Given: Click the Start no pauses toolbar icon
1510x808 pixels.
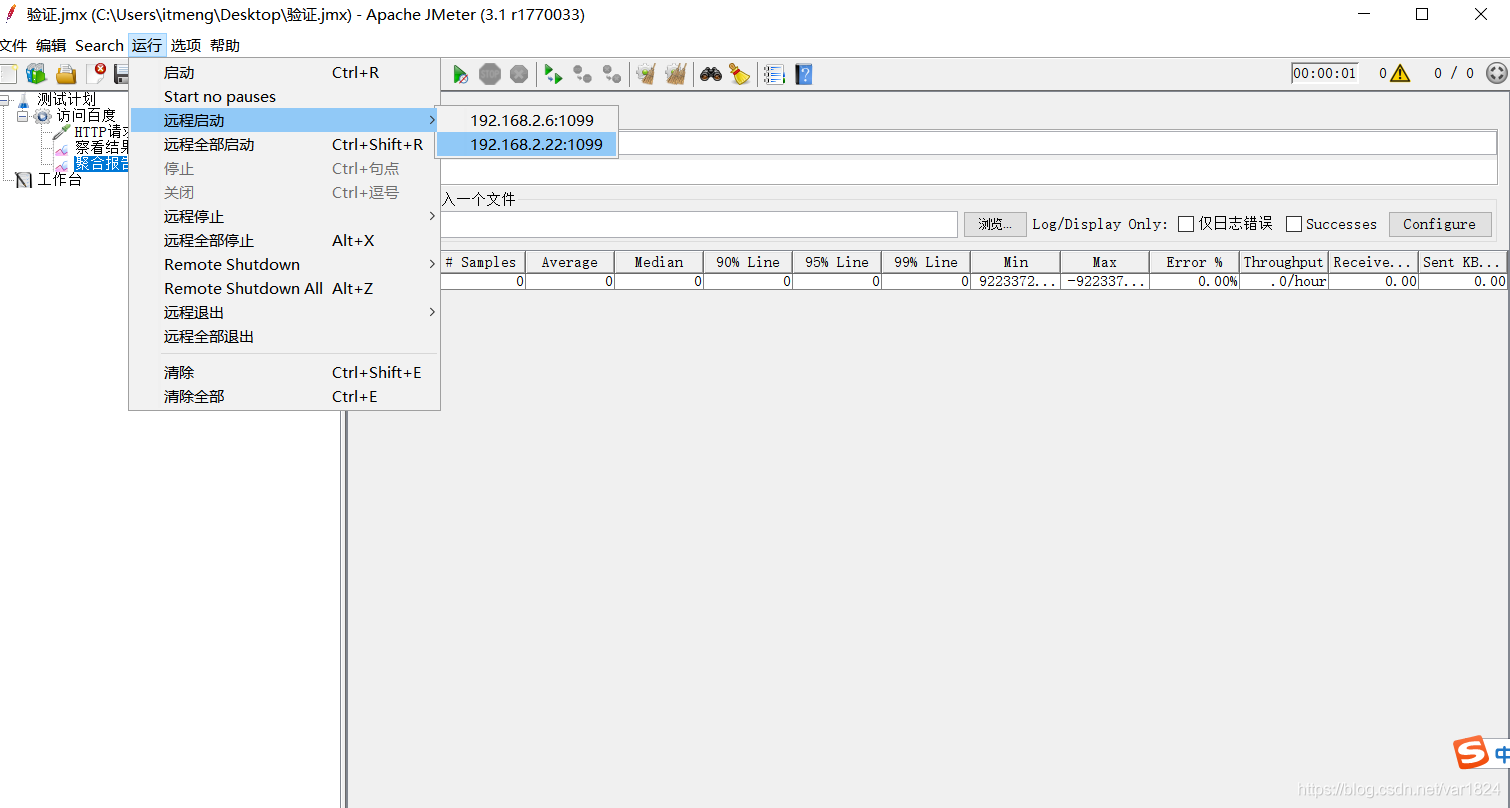Looking at the screenshot, I should [x=460, y=74].
